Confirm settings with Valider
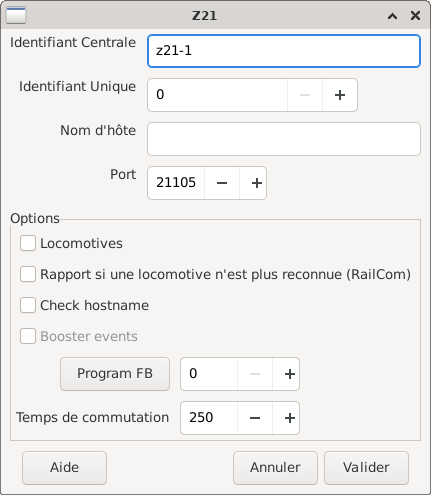This screenshot has height=495, width=431. [366, 468]
